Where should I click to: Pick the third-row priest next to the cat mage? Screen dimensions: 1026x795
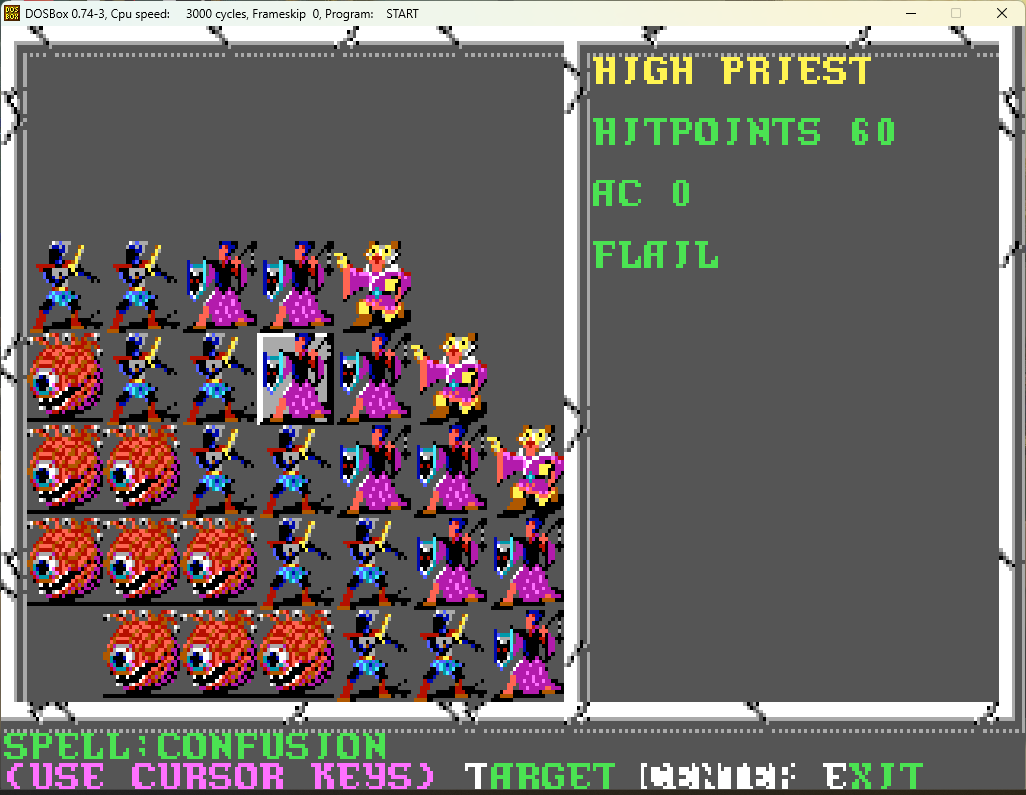coord(450,470)
